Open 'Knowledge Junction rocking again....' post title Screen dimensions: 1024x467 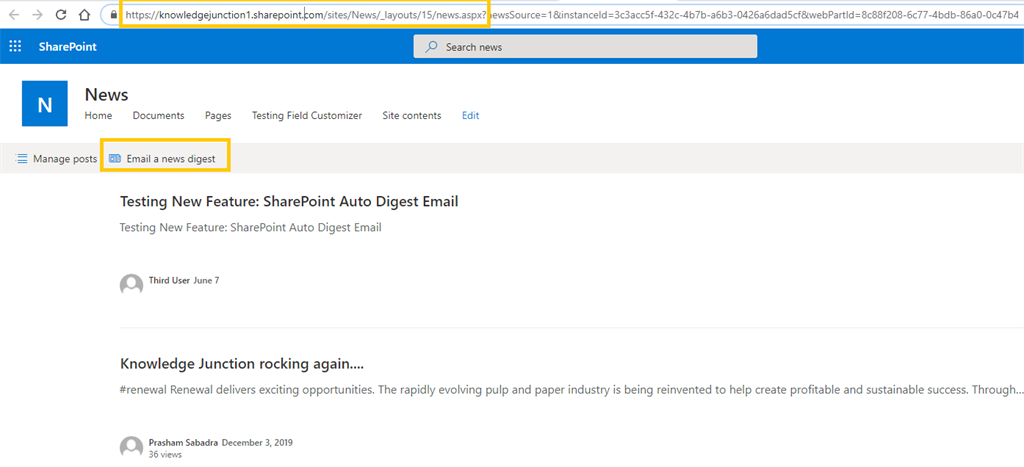click(242, 364)
